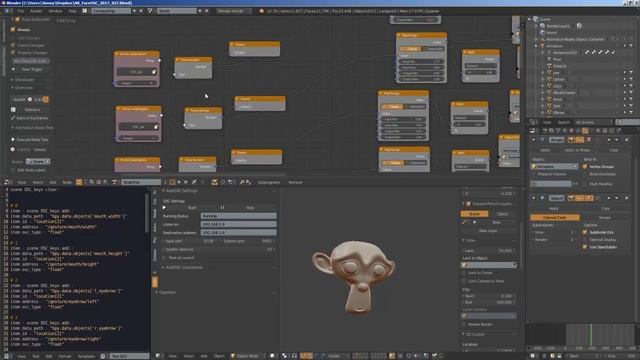640x360 pixels.
Task: Select Catmull-Clark subdivision type
Action: click(555, 218)
